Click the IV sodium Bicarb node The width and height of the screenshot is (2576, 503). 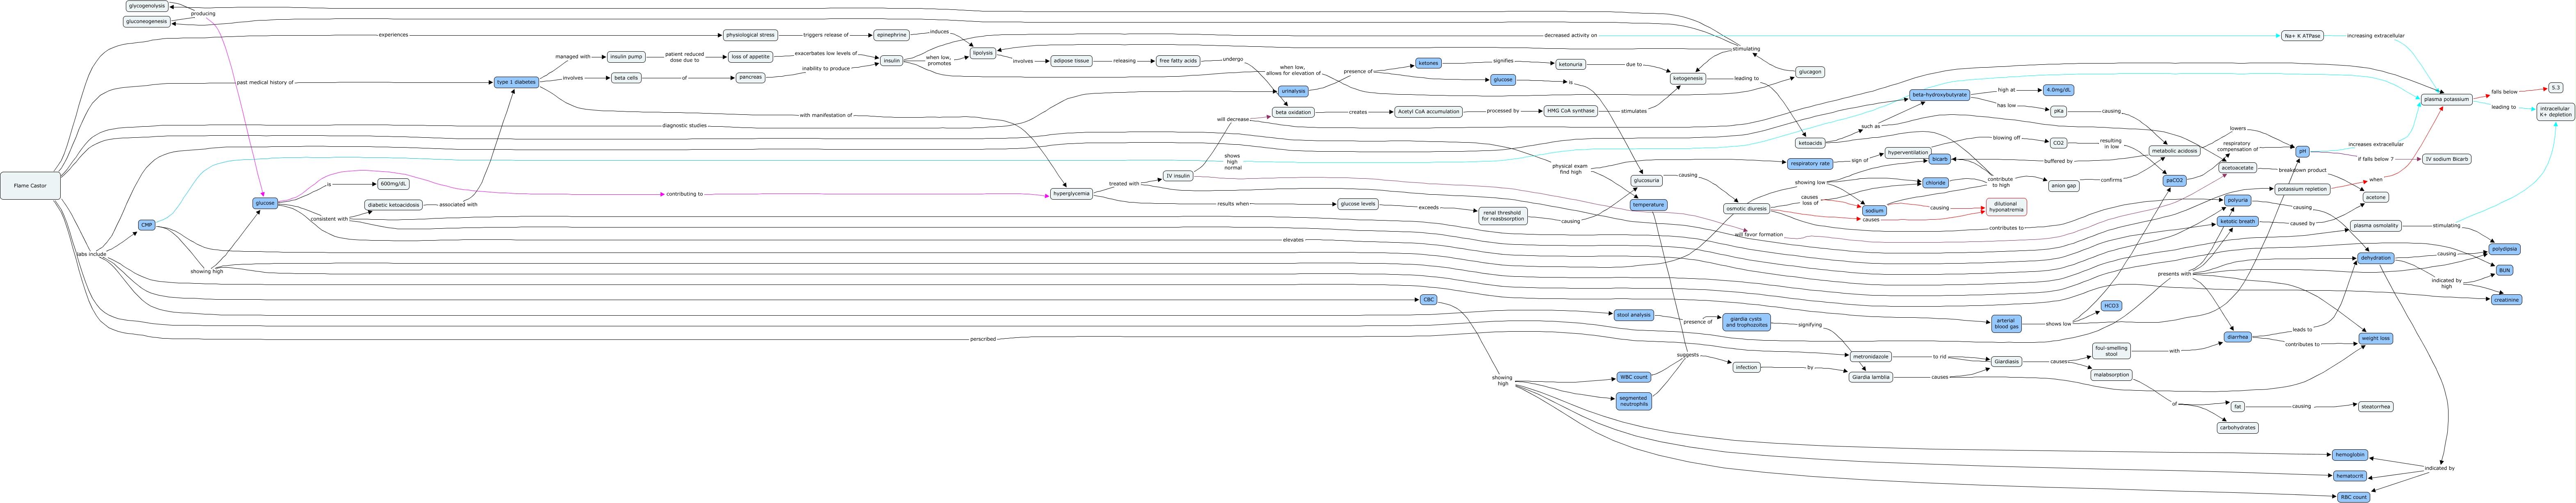pos(2446,159)
